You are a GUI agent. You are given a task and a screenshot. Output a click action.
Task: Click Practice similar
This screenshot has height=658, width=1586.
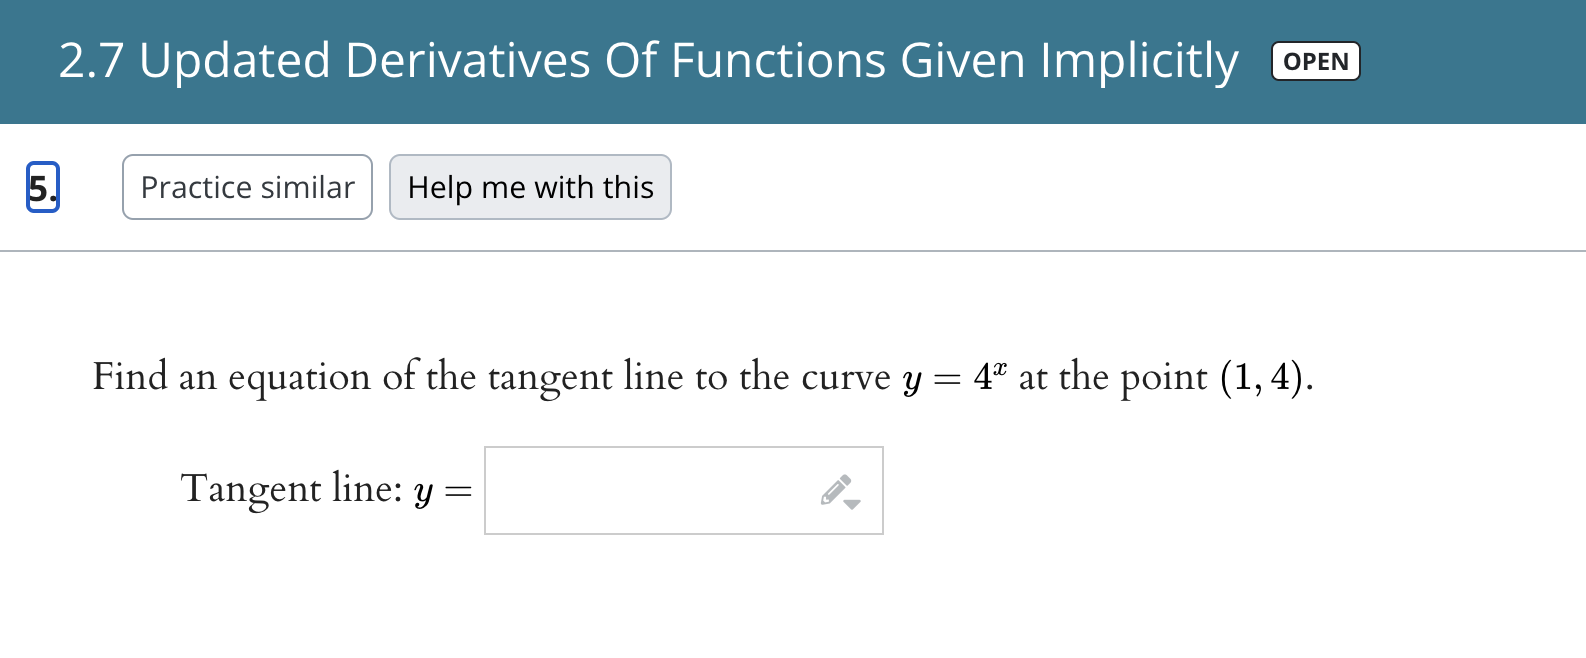tap(246, 186)
